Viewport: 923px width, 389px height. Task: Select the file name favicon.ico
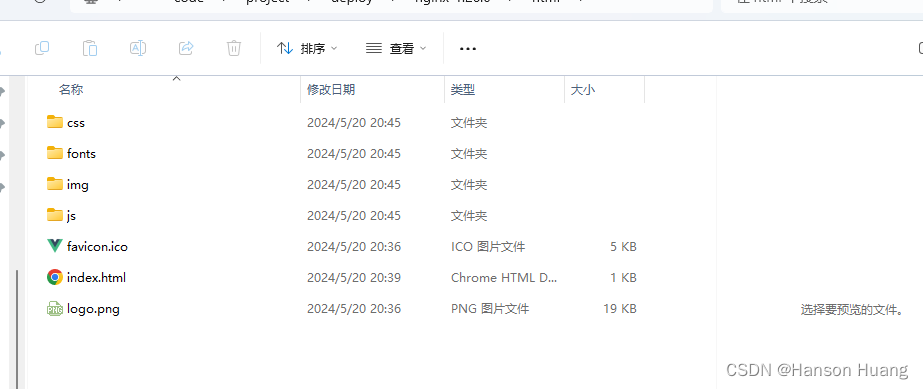[x=97, y=247]
